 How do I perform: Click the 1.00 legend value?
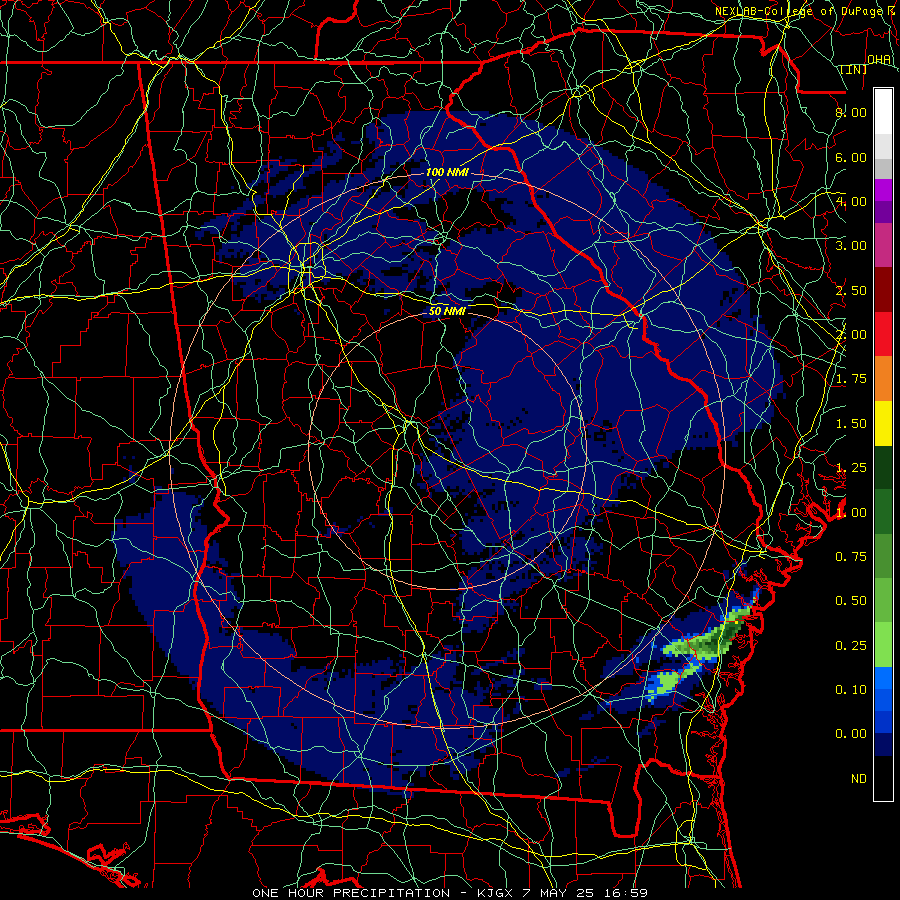point(851,513)
